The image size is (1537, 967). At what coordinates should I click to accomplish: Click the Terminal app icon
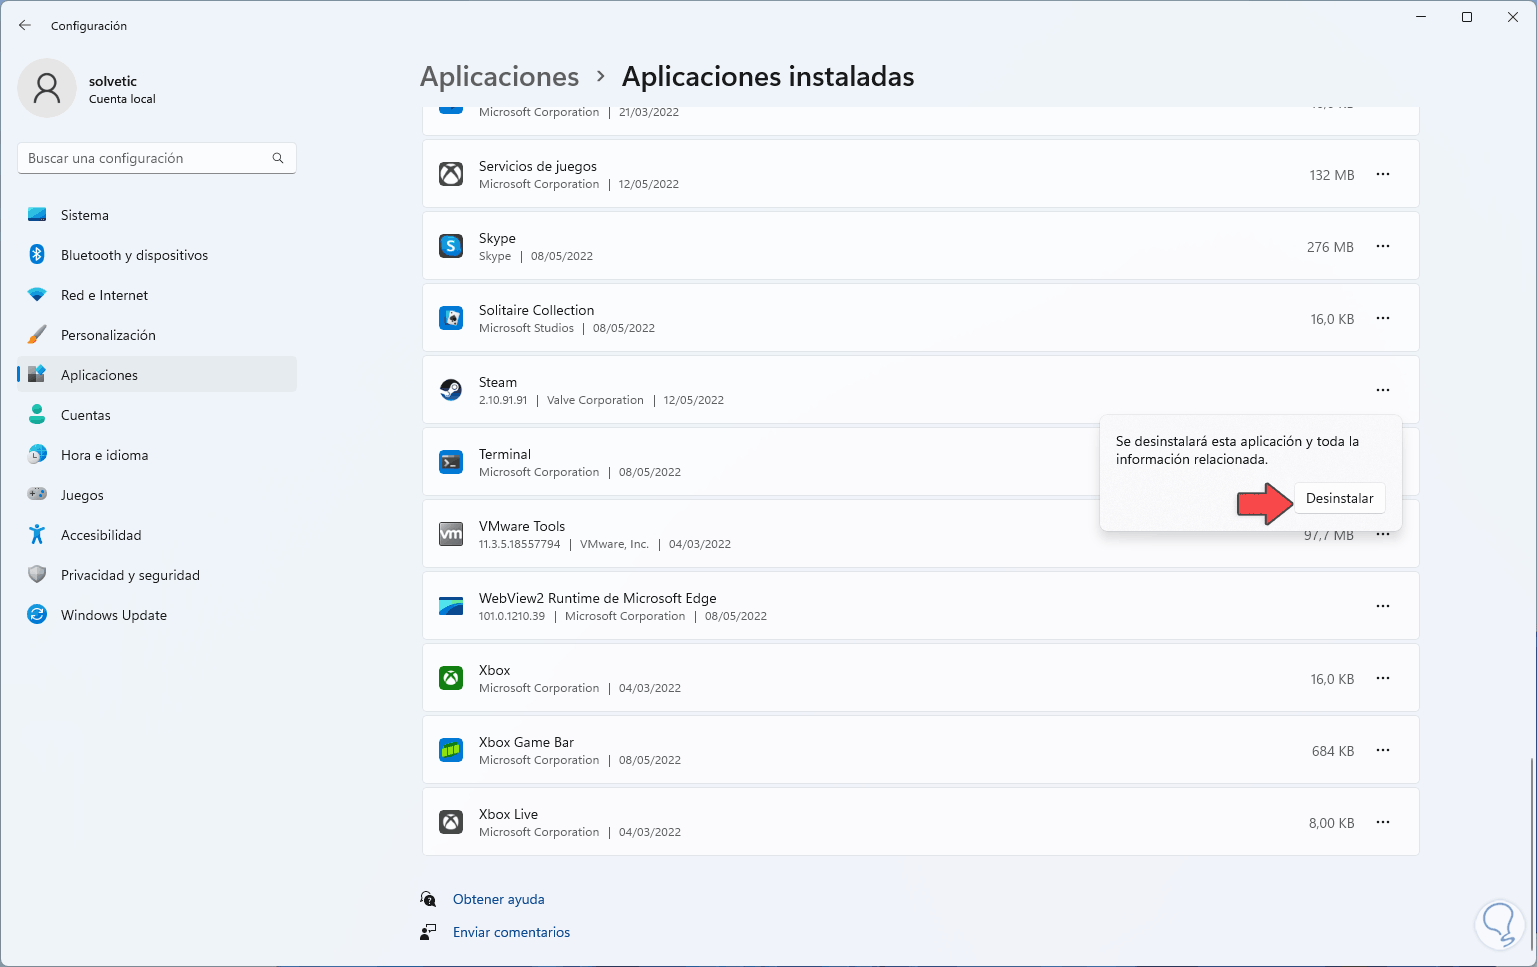[x=451, y=462]
